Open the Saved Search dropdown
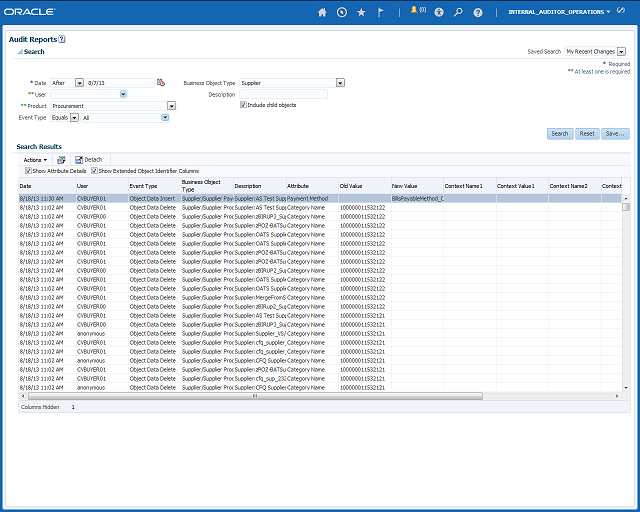The width and height of the screenshot is (640, 512). [x=621, y=51]
